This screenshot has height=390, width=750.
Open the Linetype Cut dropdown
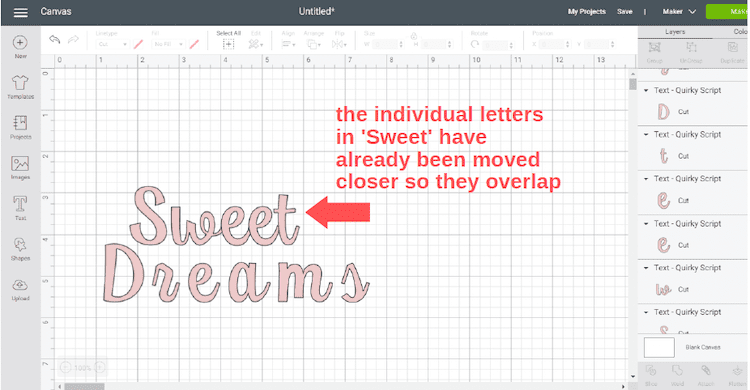click(x=112, y=44)
